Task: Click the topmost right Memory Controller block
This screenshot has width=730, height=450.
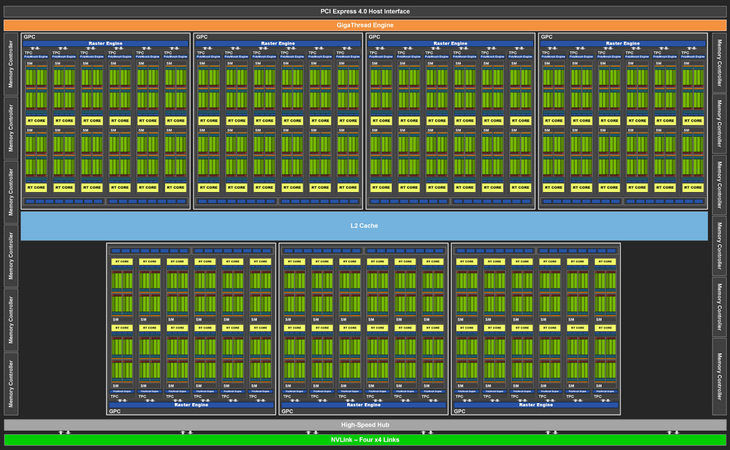Action: point(719,63)
